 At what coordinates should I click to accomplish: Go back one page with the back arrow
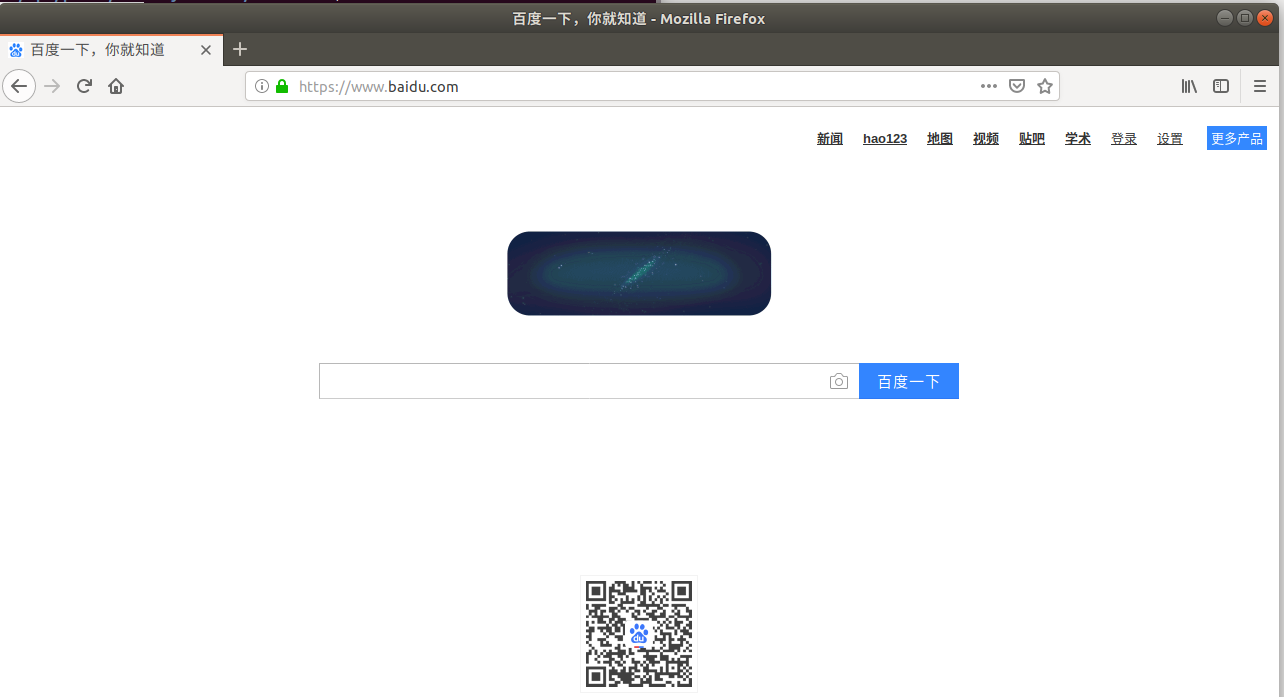coord(19,86)
